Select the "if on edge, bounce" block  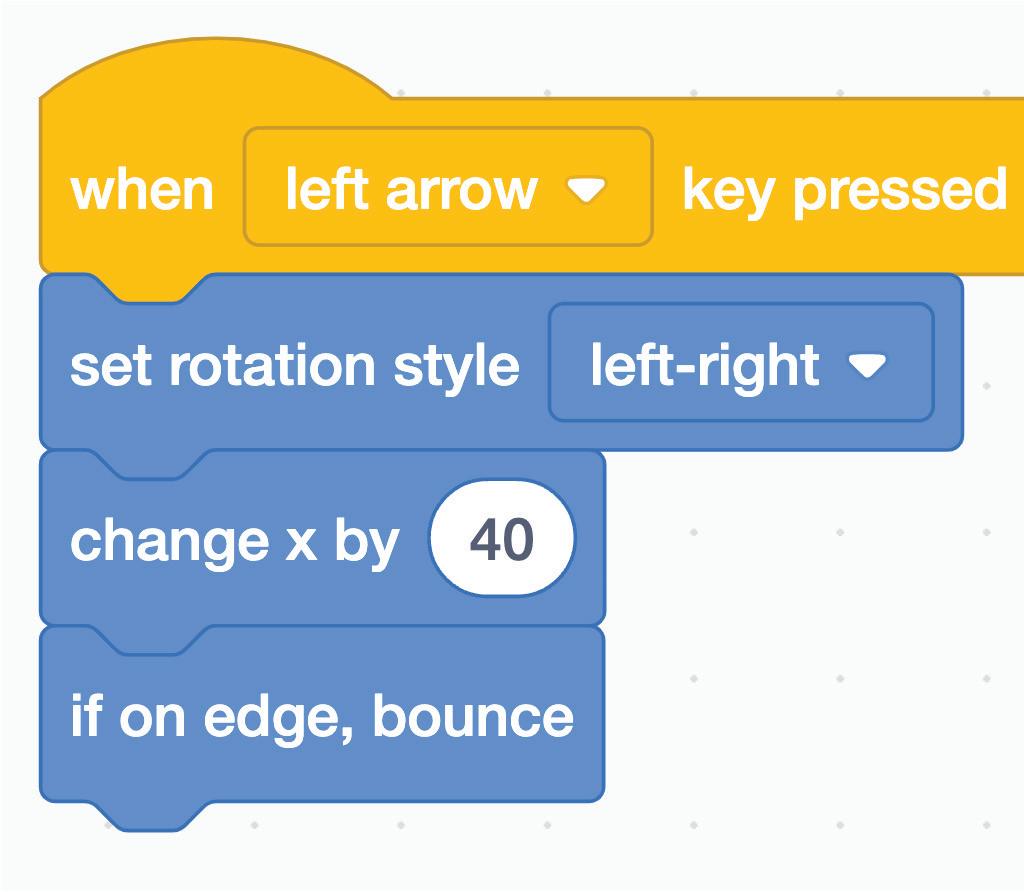(x=321, y=716)
